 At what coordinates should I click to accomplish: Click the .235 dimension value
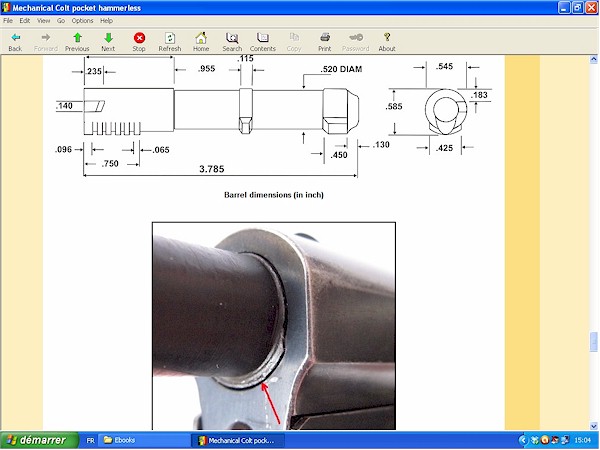point(94,71)
